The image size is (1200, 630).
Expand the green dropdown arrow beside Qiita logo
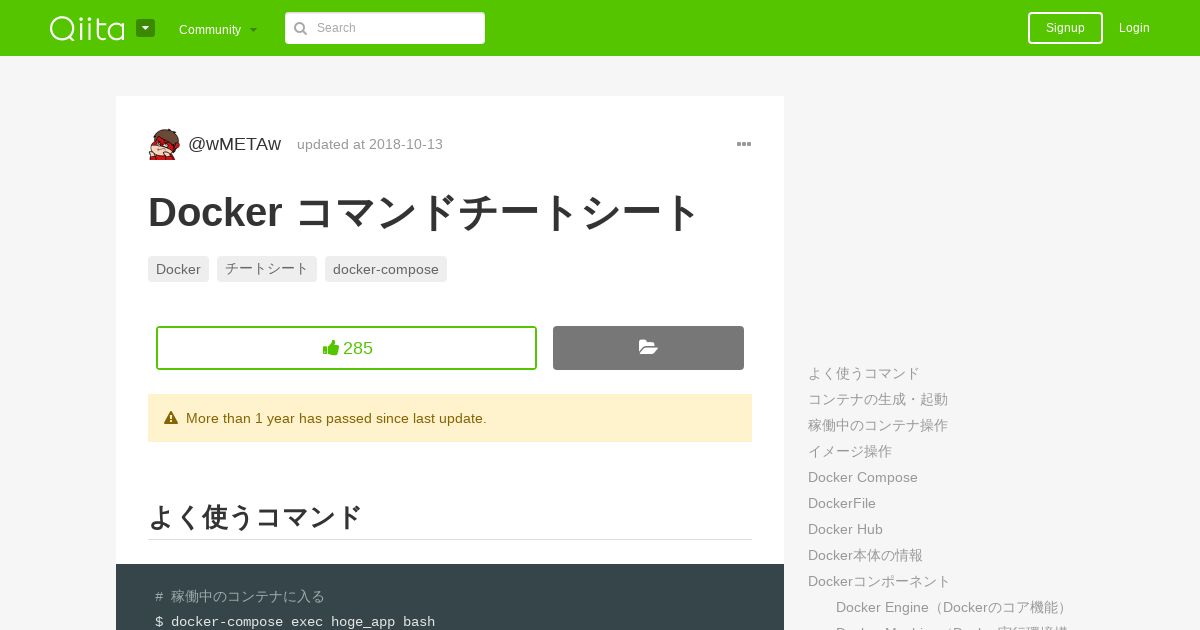point(145,28)
